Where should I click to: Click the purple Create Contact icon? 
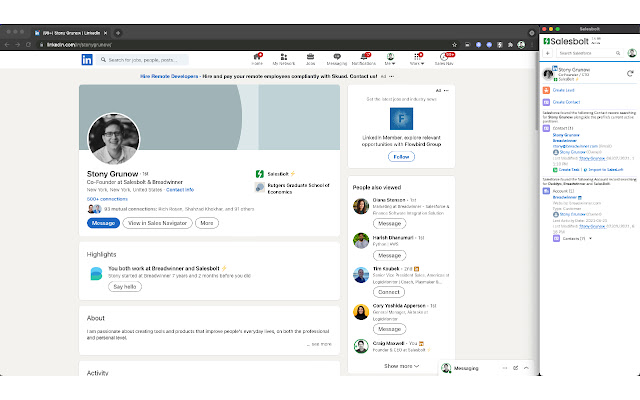(546, 102)
